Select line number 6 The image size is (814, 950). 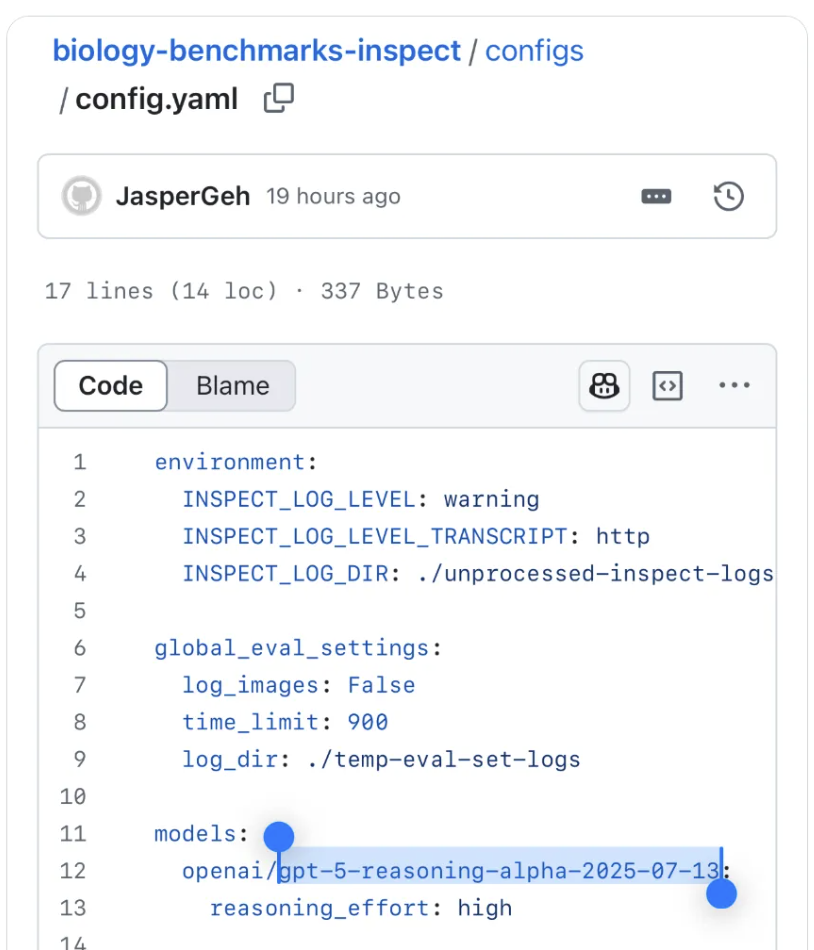click(x=80, y=648)
